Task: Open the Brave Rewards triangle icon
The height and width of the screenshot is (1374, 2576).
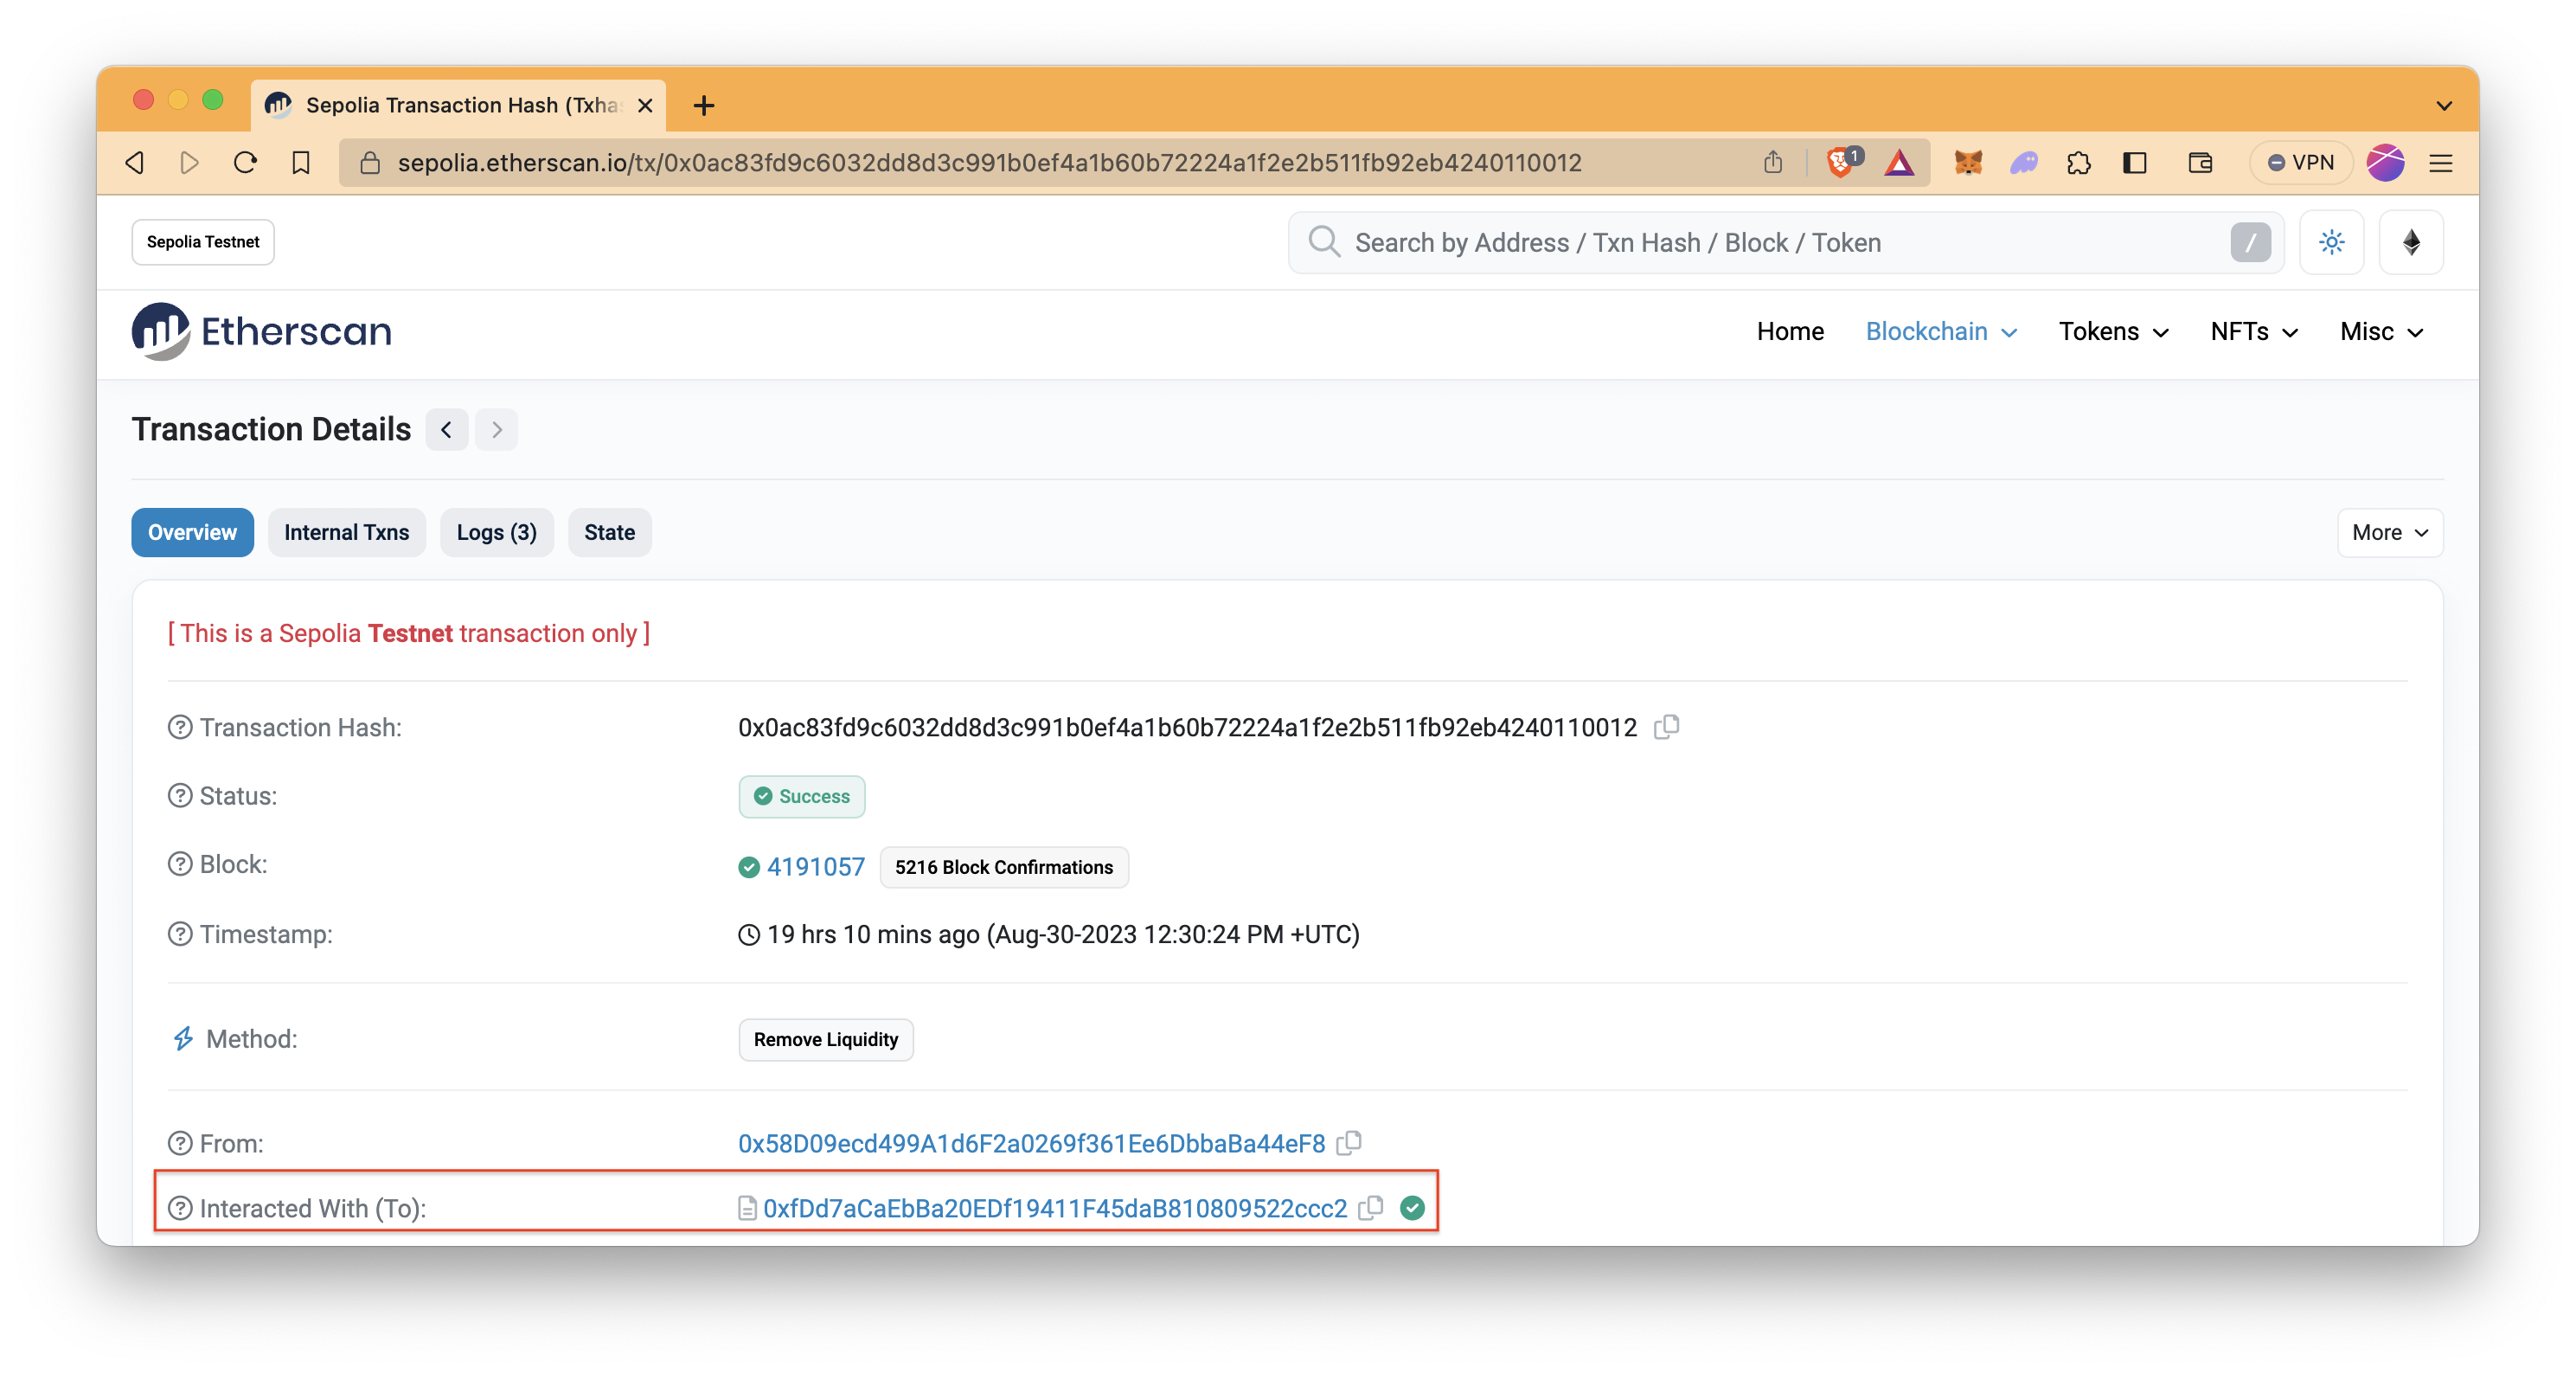Action: (1899, 163)
